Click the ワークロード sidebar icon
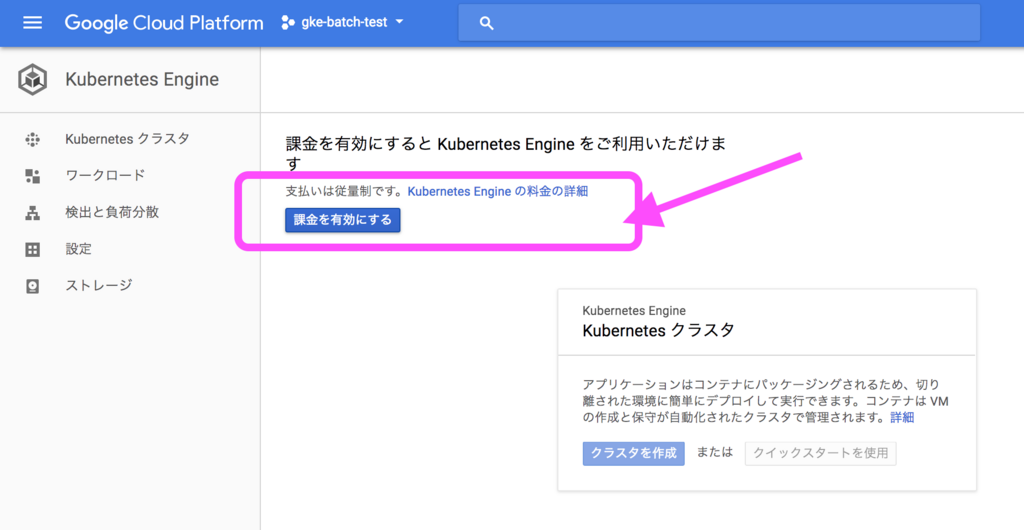 pyautogui.click(x=33, y=176)
